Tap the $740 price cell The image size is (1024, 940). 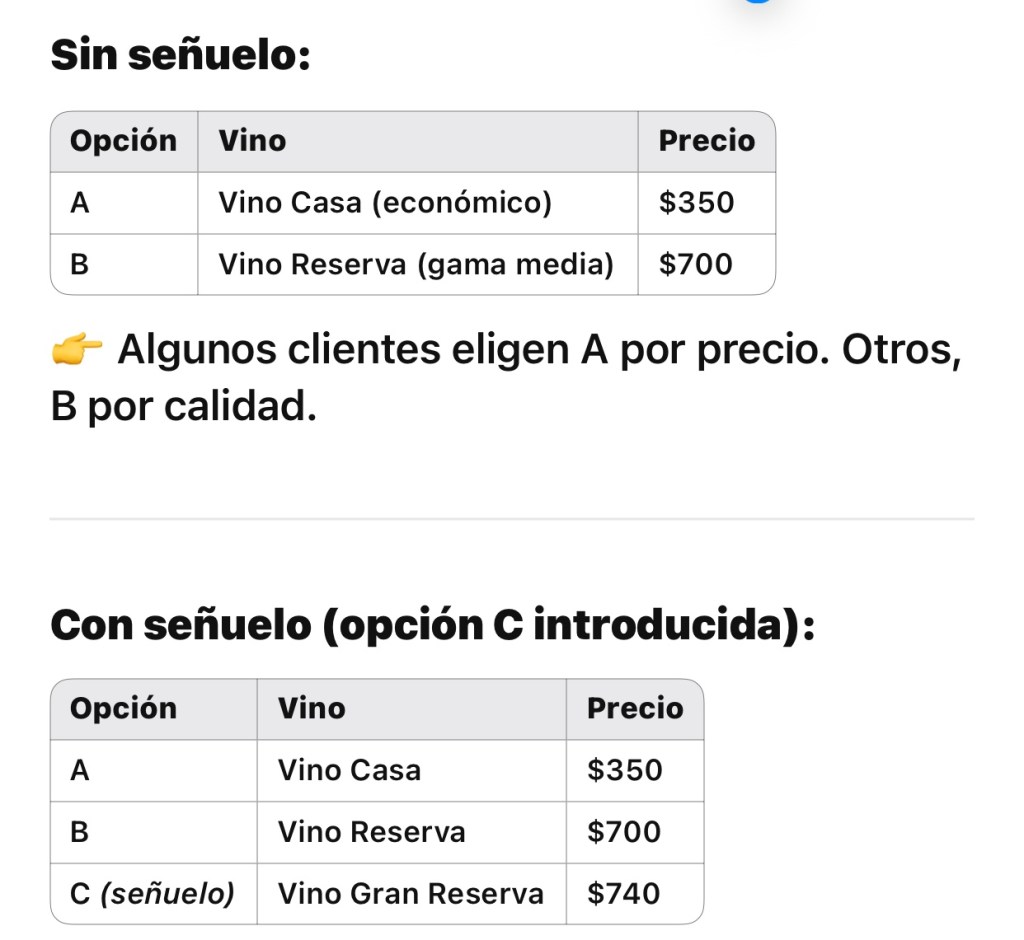[624, 893]
